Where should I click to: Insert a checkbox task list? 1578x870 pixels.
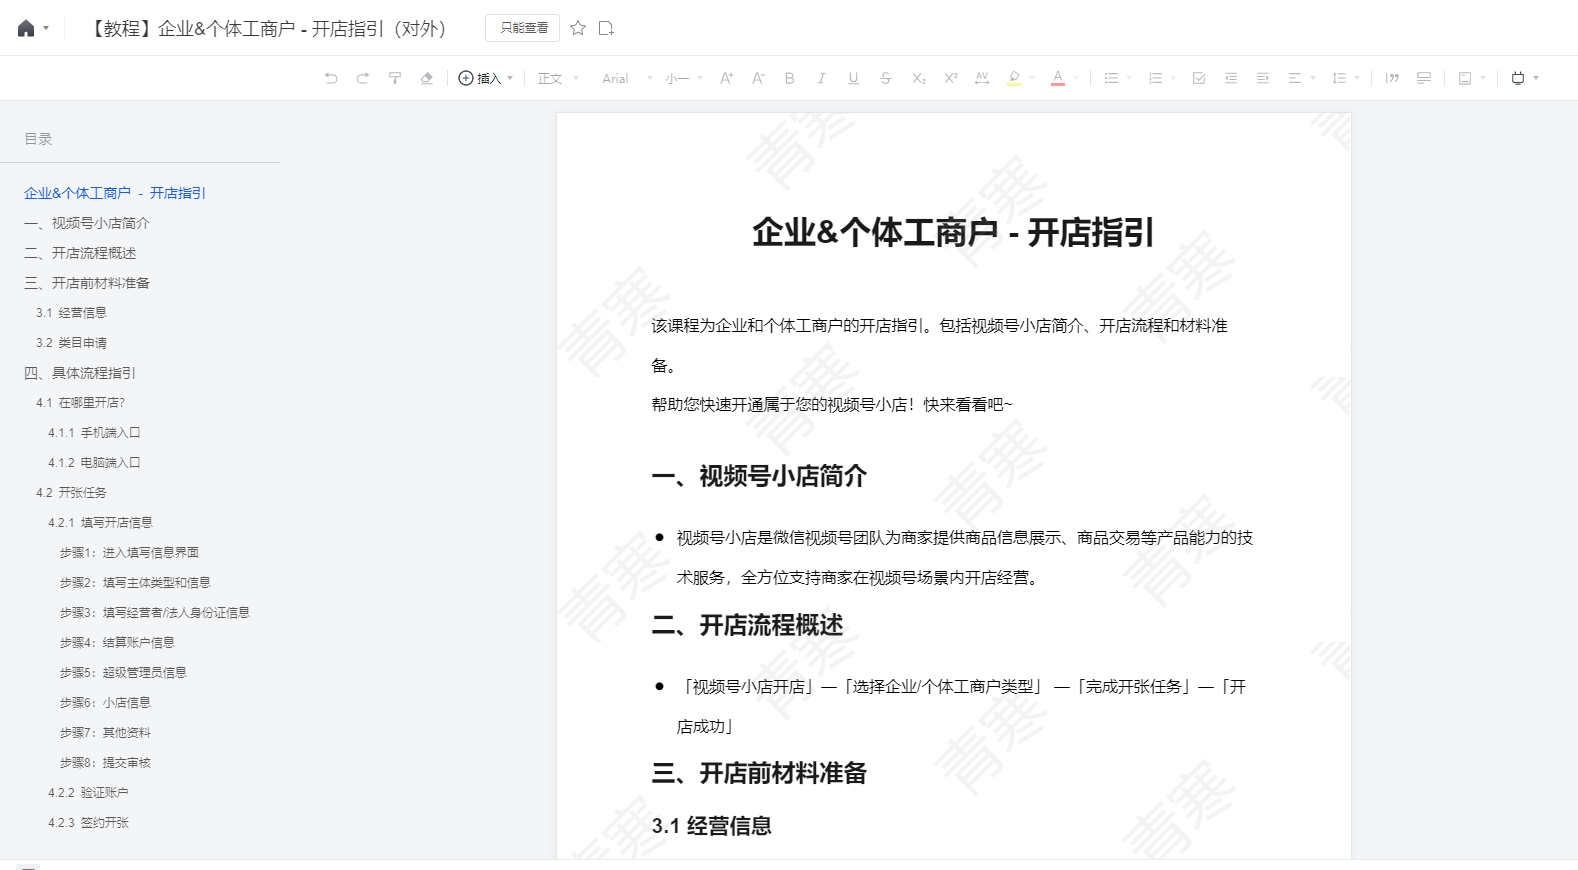pyautogui.click(x=1199, y=78)
